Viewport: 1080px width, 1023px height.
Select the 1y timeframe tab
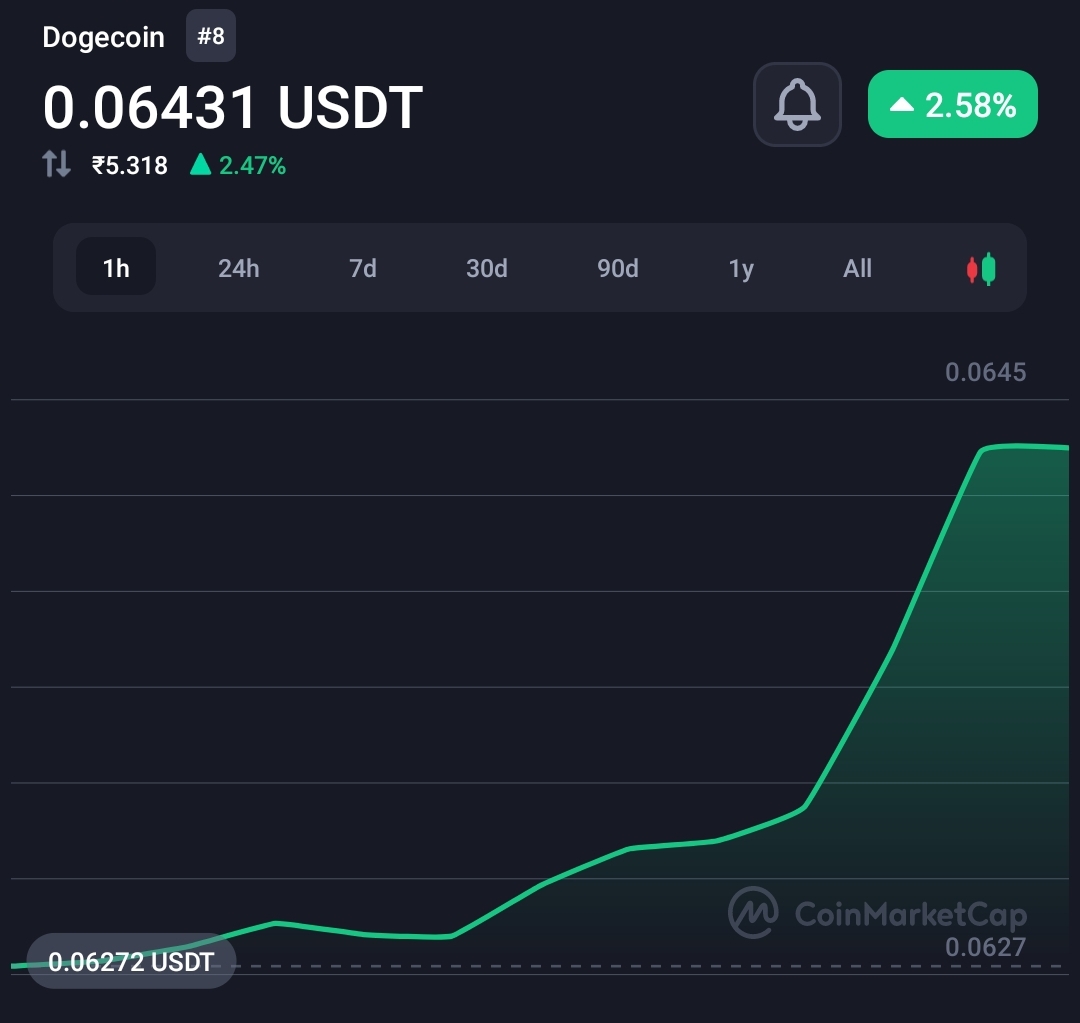[x=741, y=268]
